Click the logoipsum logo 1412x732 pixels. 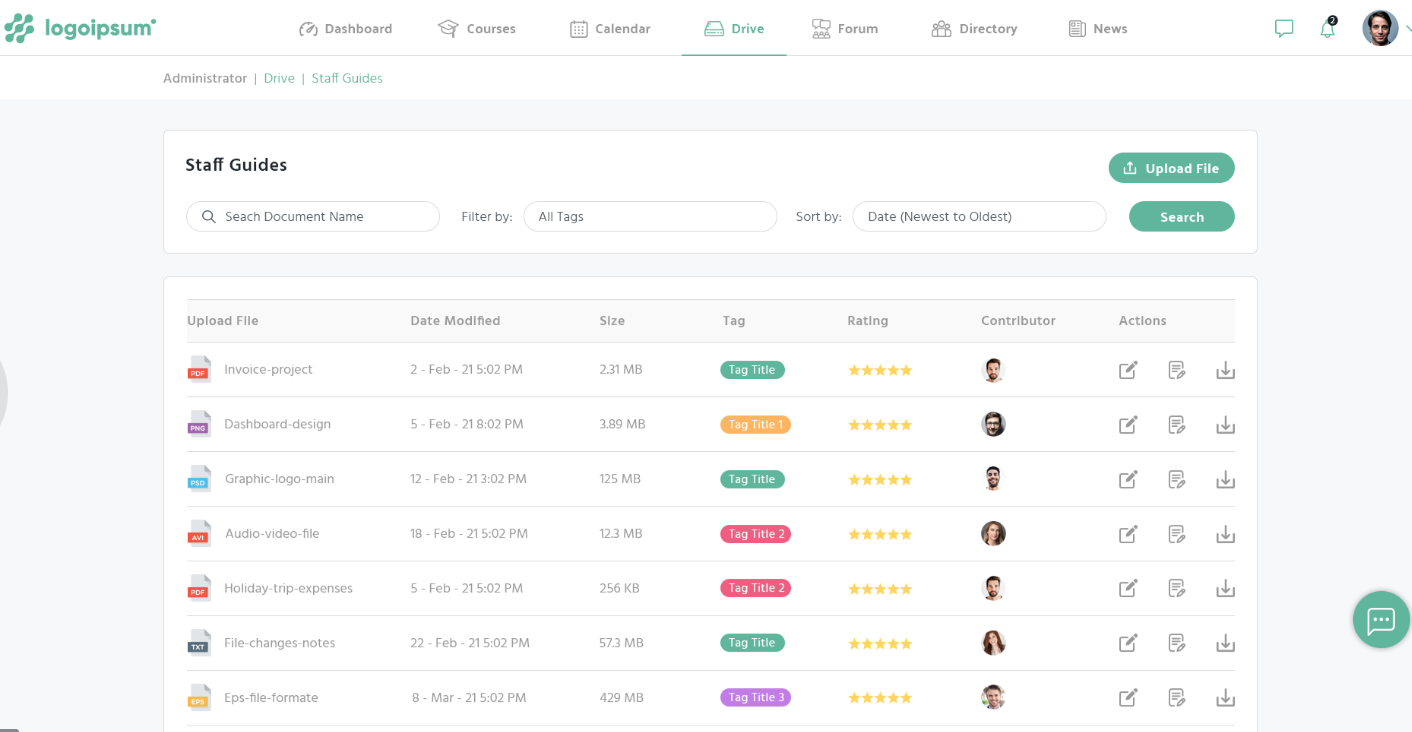pyautogui.click(x=80, y=28)
